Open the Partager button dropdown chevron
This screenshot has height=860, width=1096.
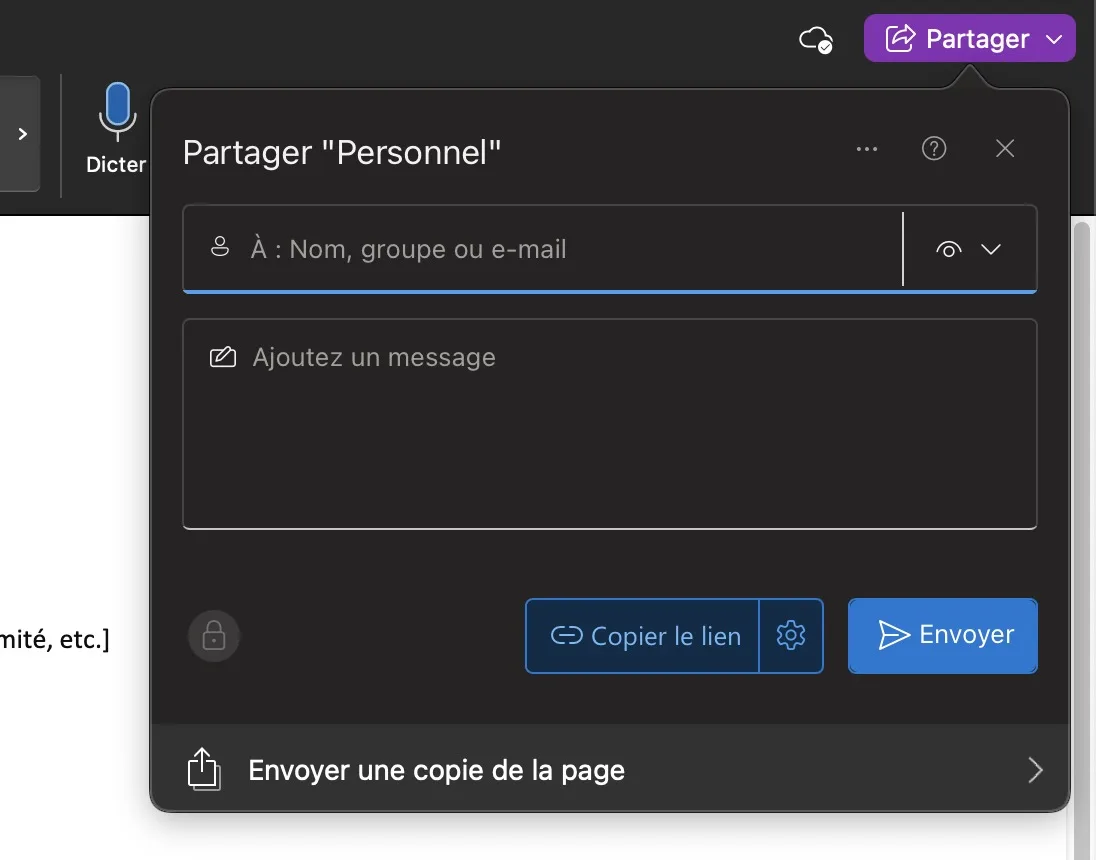pos(1053,39)
